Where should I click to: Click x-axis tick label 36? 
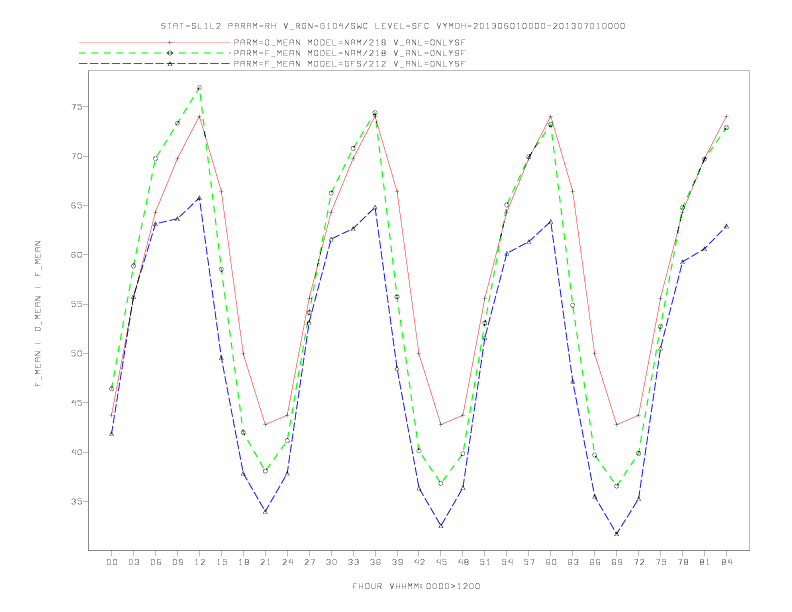click(375, 562)
